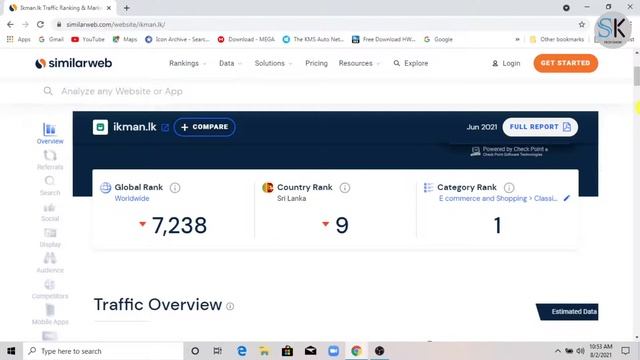The image size is (640, 360).
Task: Click the Global Rank info icon
Action: [x=175, y=188]
